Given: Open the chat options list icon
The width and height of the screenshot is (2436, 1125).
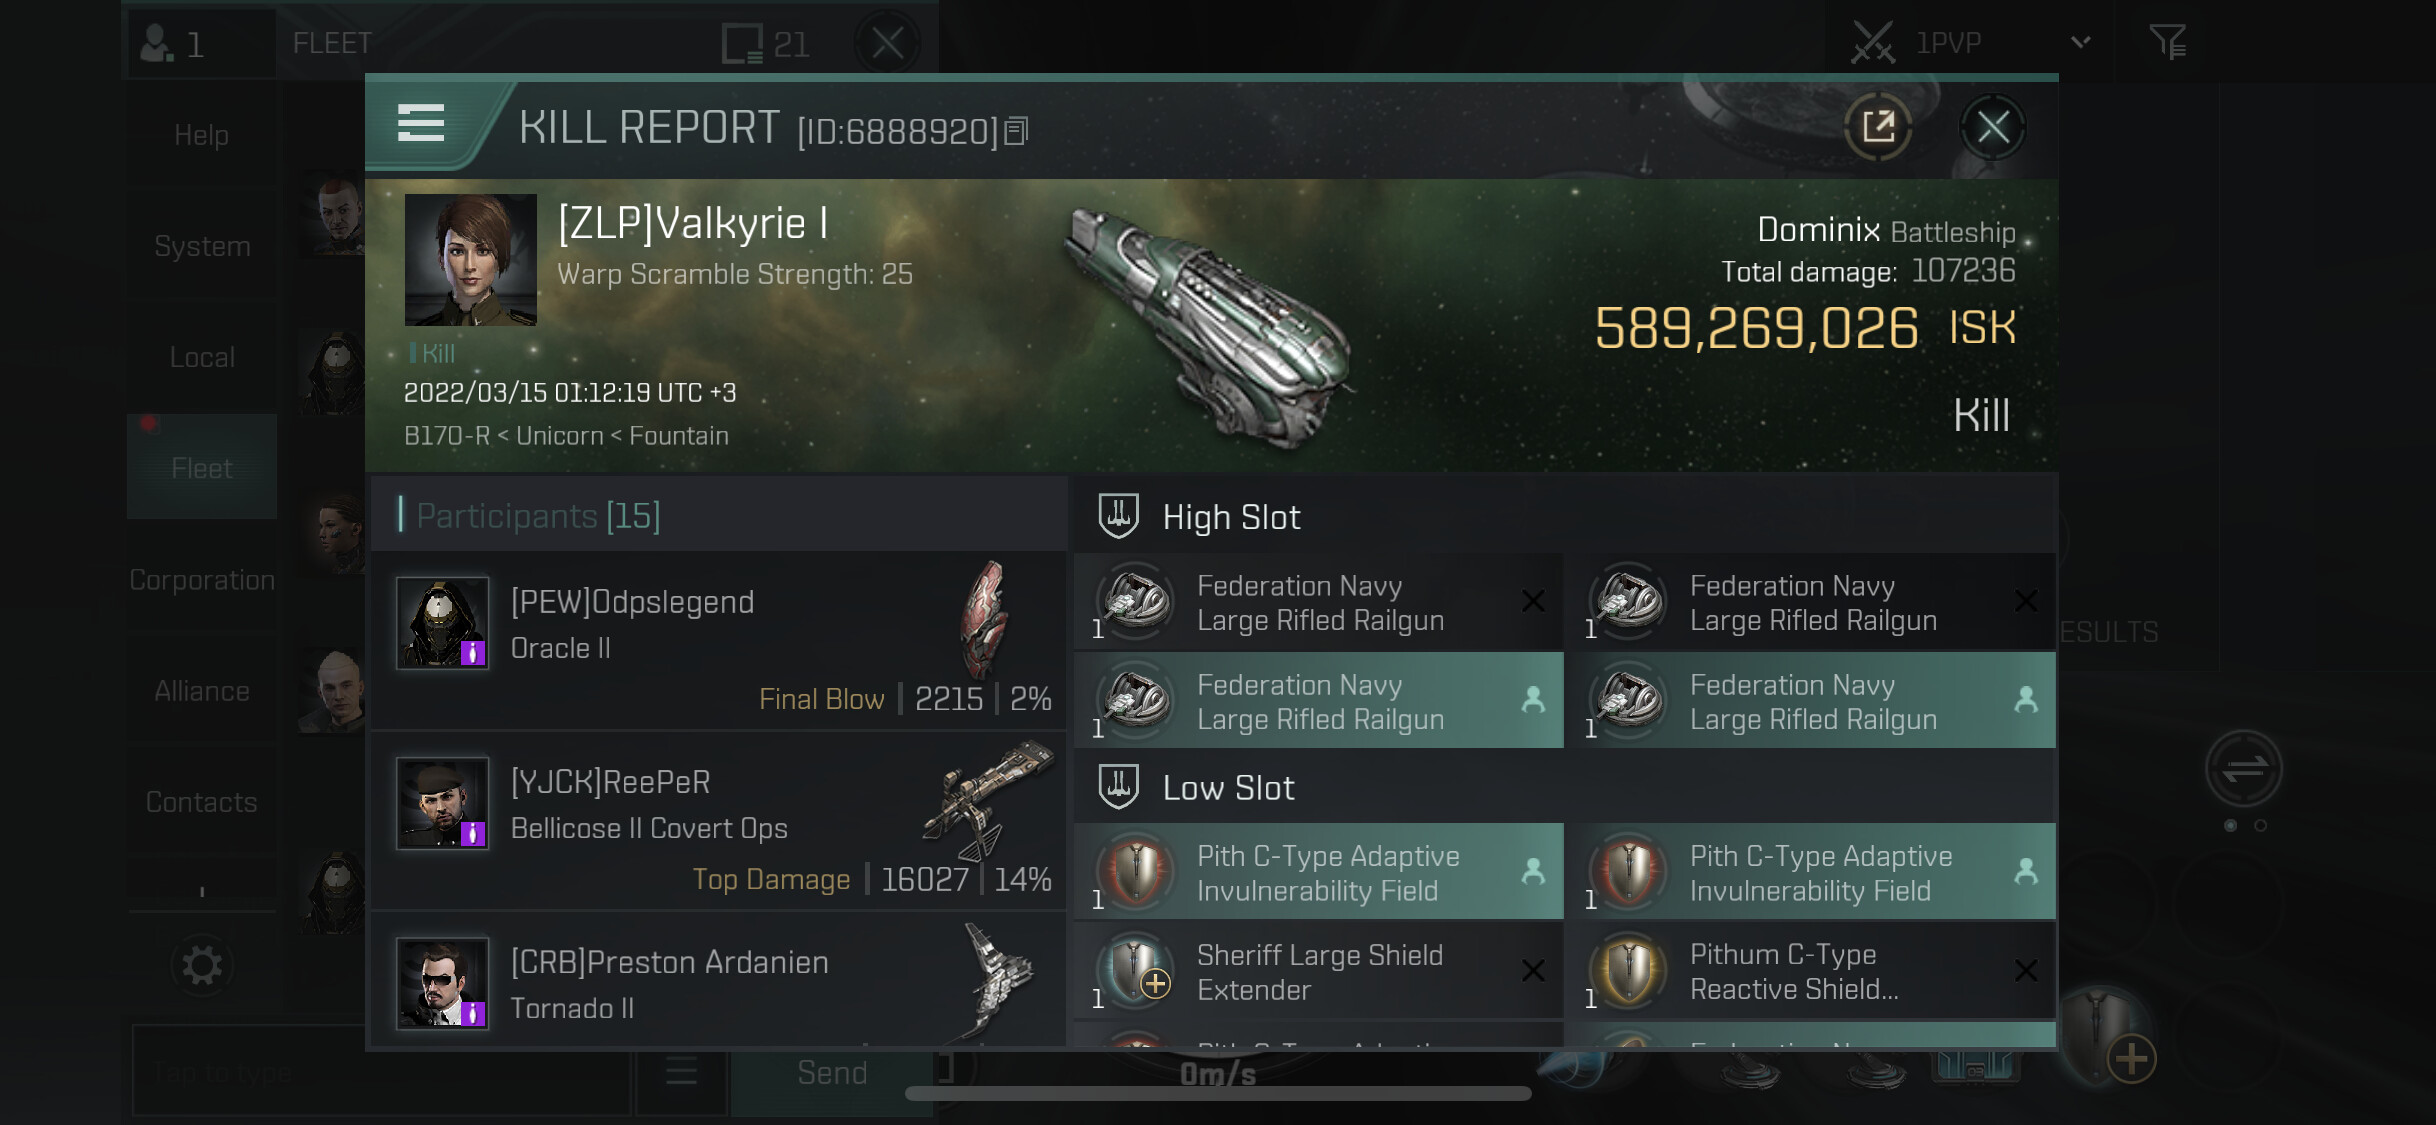Looking at the screenshot, I should [681, 1072].
